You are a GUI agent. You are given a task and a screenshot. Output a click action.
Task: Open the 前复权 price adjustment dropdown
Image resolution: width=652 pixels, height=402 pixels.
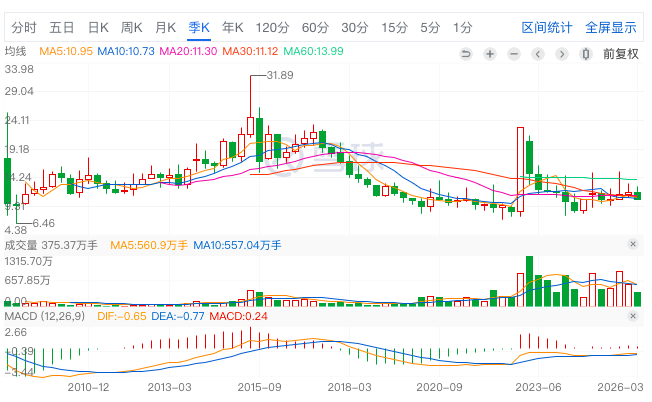[620, 54]
